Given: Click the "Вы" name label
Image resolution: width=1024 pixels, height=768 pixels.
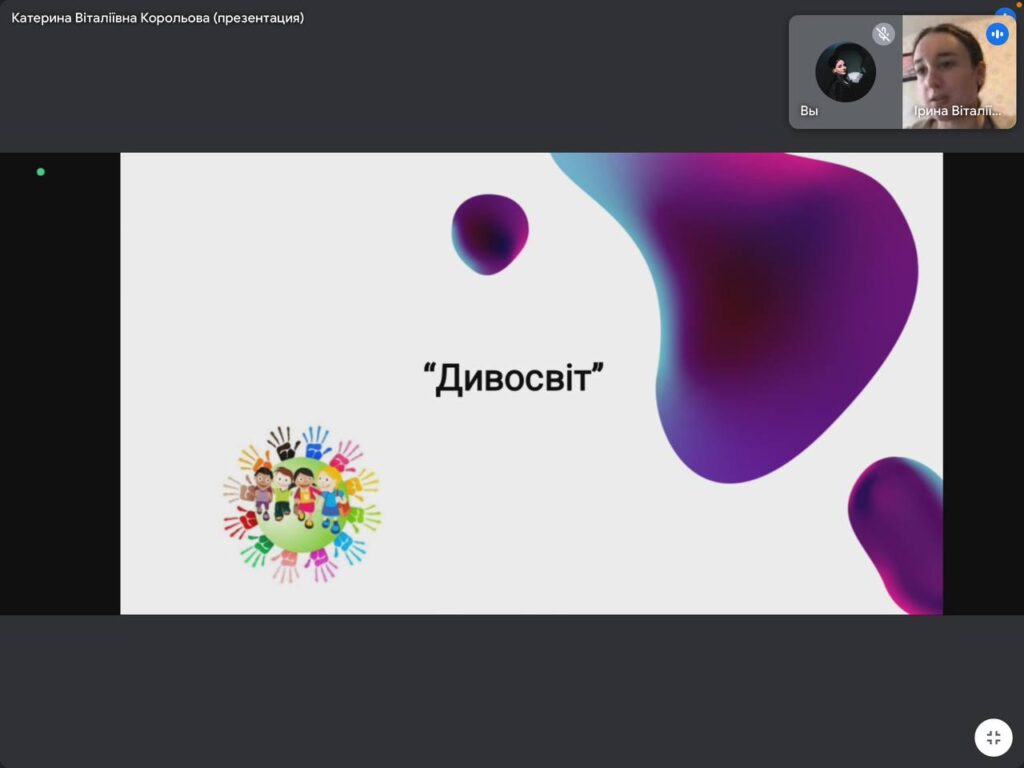Looking at the screenshot, I should point(809,111).
